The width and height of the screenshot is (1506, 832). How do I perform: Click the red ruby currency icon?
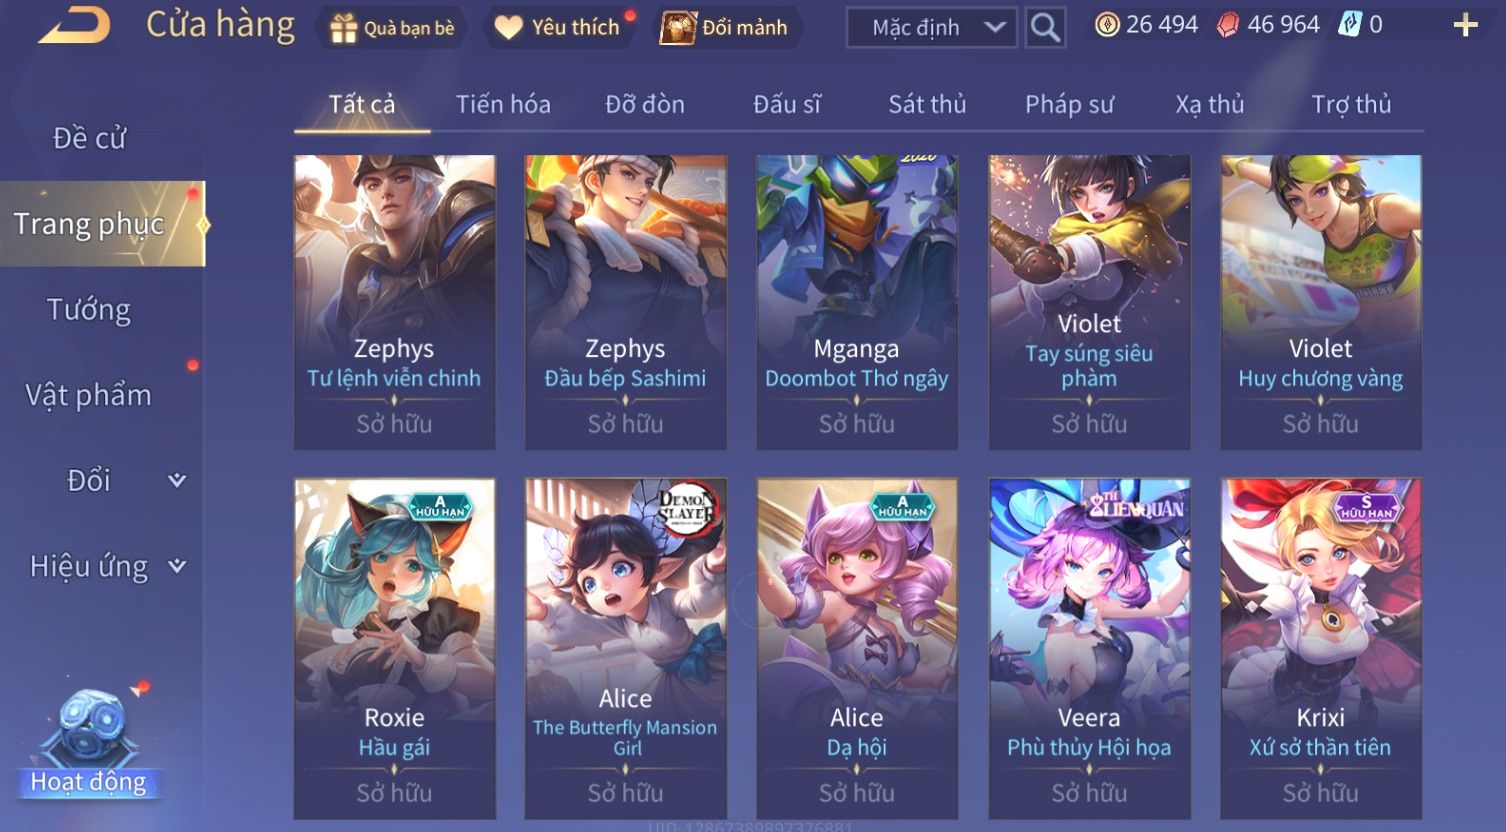(1227, 25)
